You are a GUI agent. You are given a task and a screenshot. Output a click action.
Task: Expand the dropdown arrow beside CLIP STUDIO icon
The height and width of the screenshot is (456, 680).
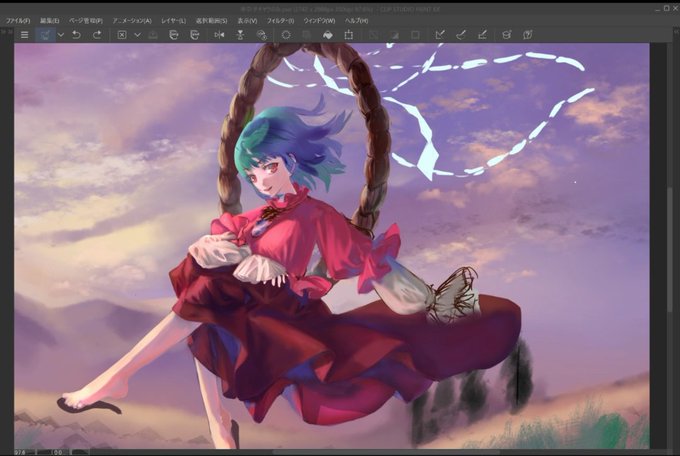[x=61, y=35]
